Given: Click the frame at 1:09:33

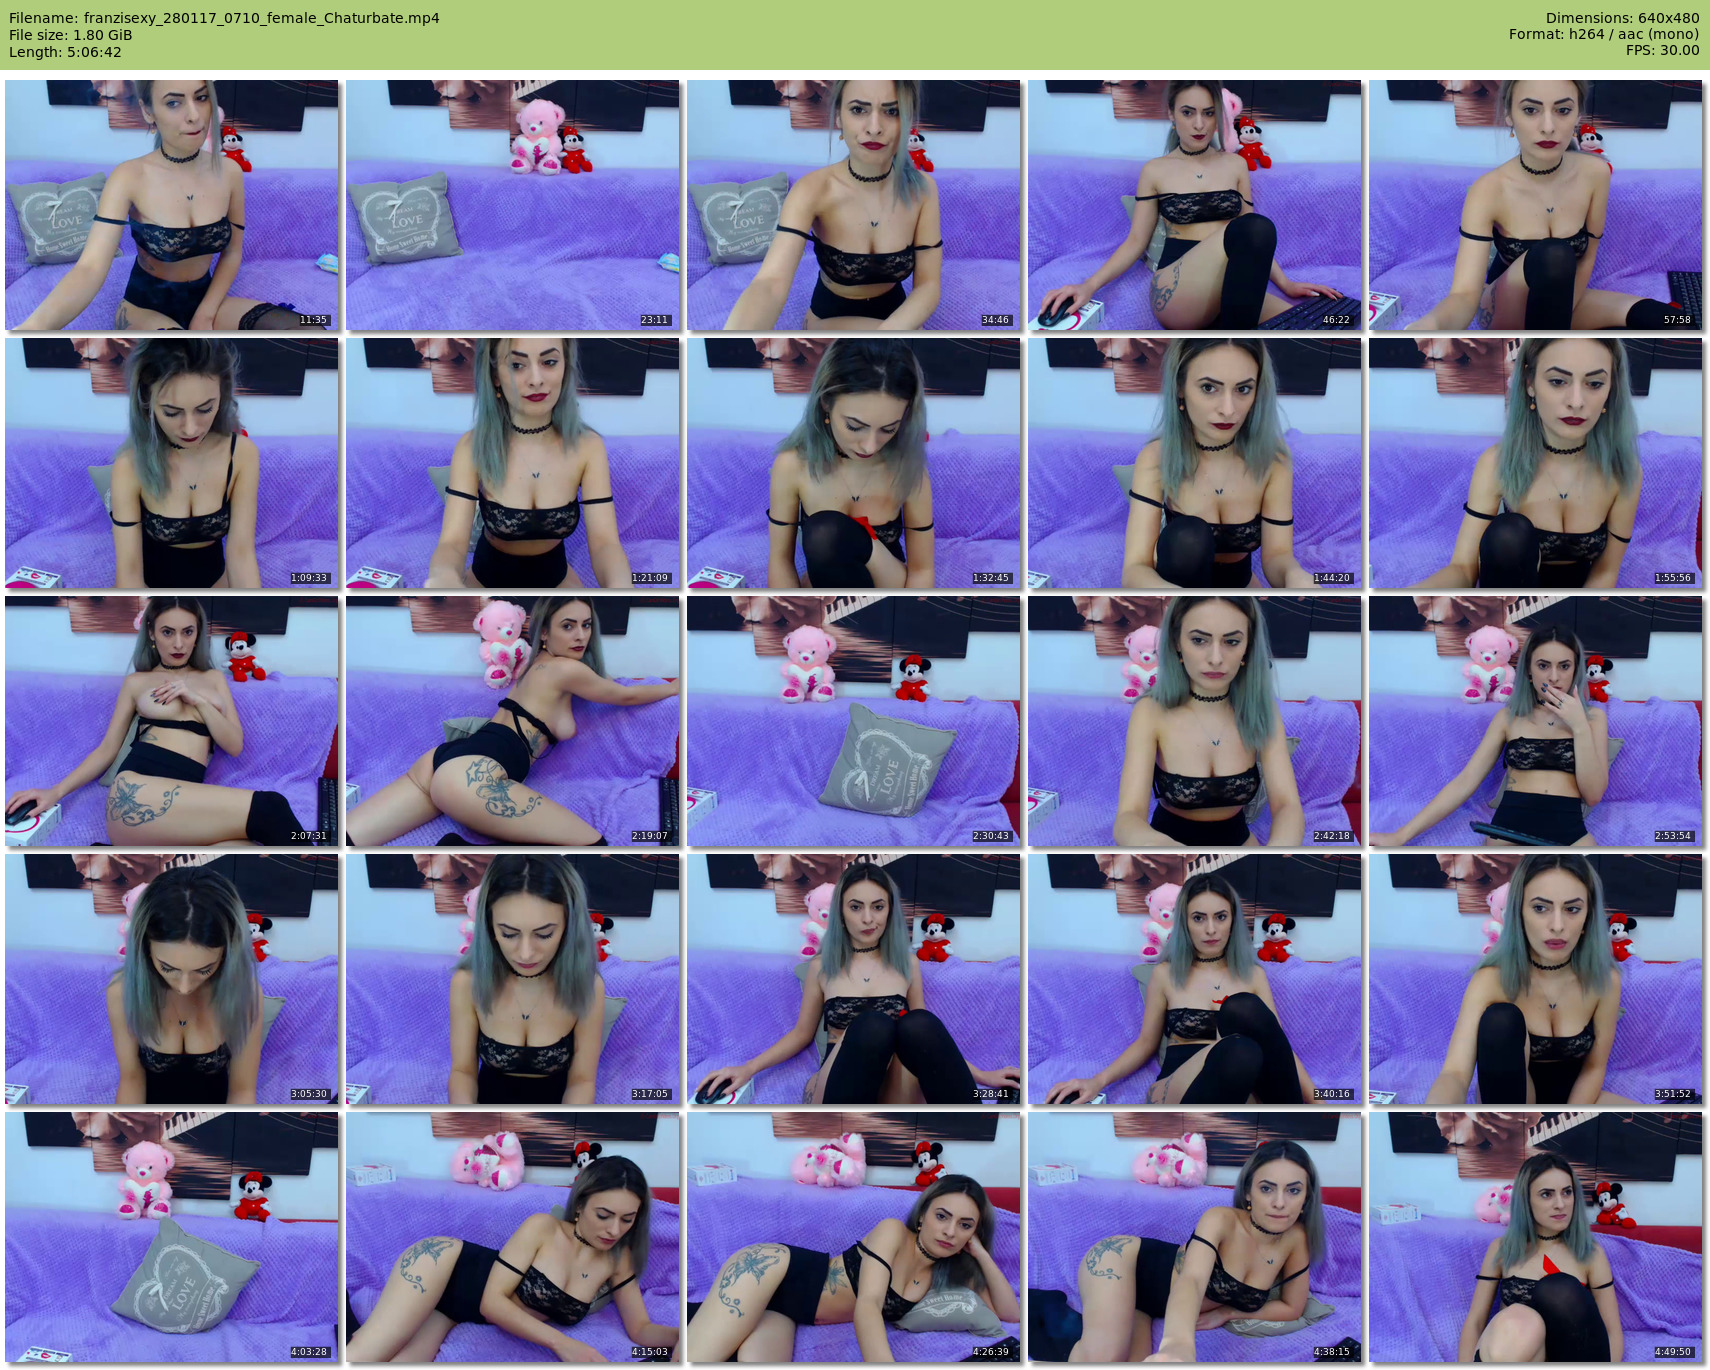Looking at the screenshot, I should point(172,463).
